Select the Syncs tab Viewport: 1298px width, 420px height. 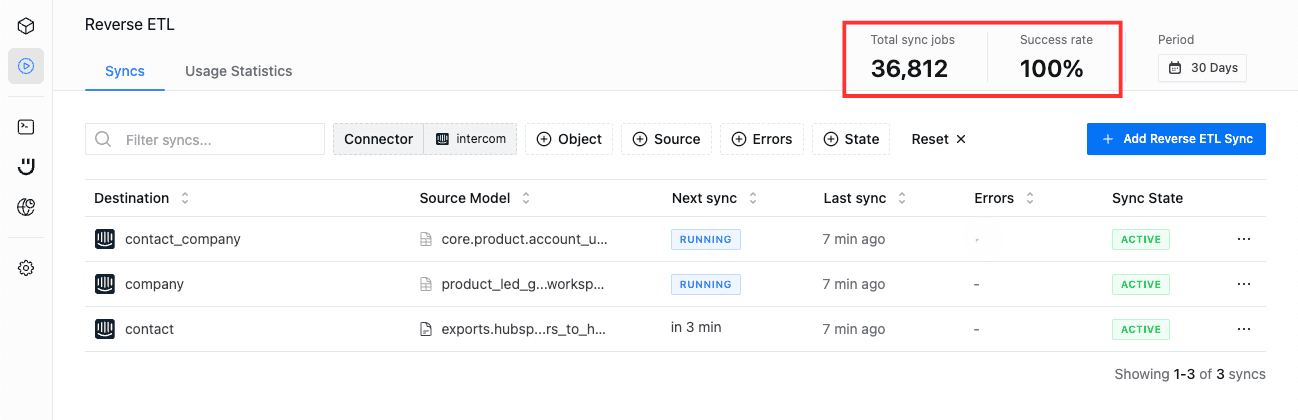[x=125, y=71]
